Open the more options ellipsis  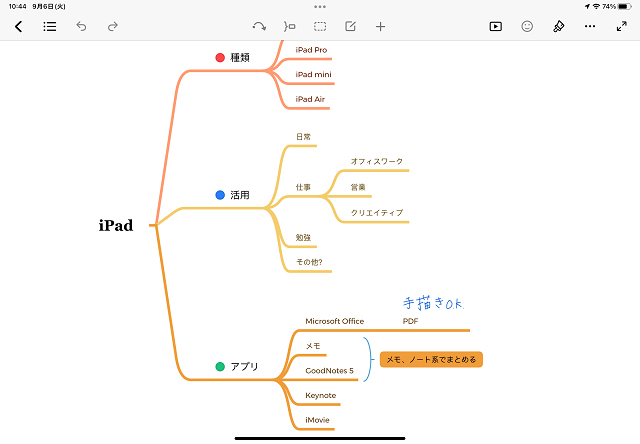point(590,26)
